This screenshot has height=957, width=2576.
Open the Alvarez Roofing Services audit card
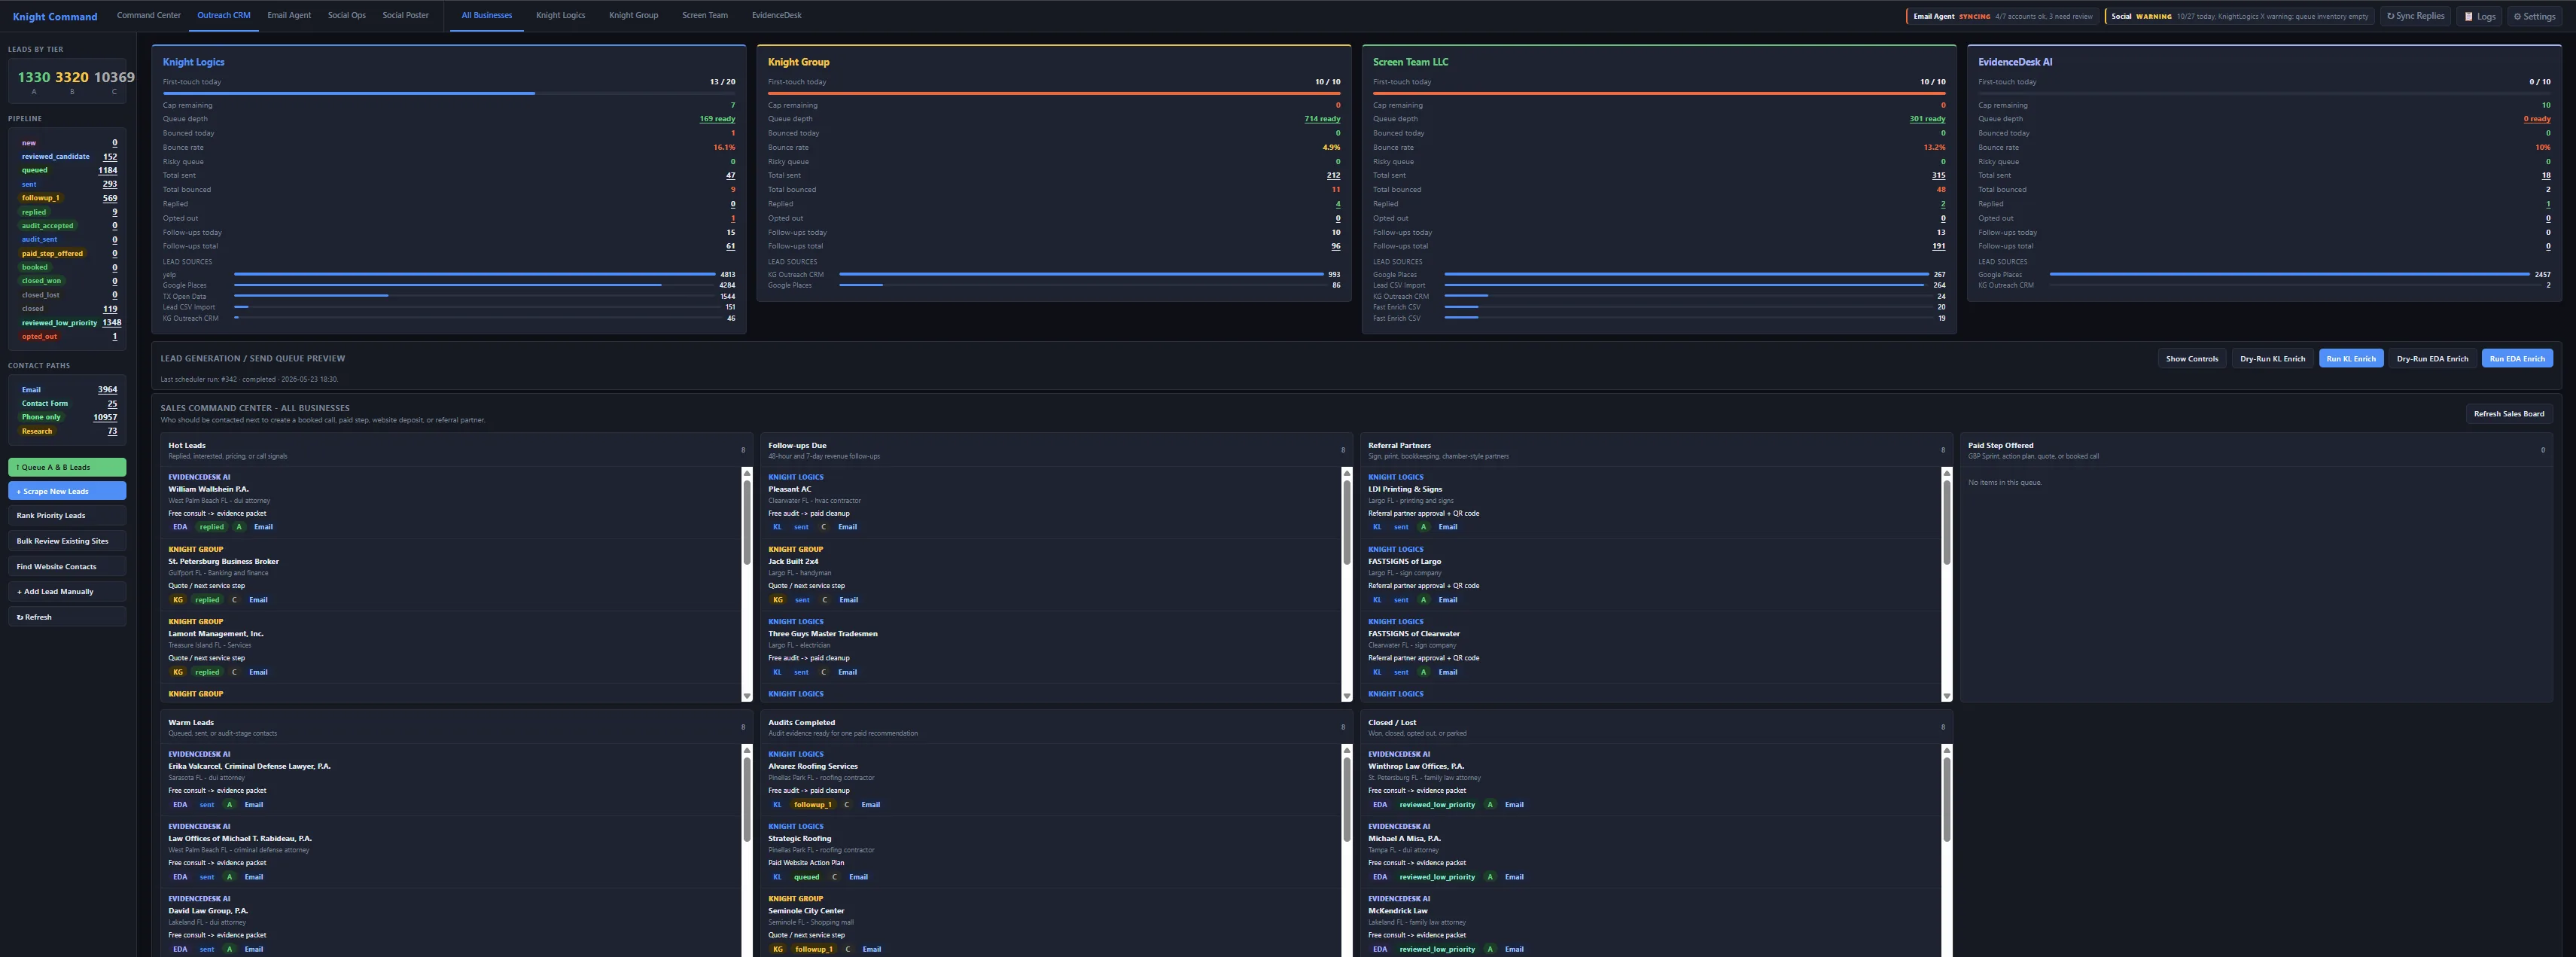point(1050,780)
